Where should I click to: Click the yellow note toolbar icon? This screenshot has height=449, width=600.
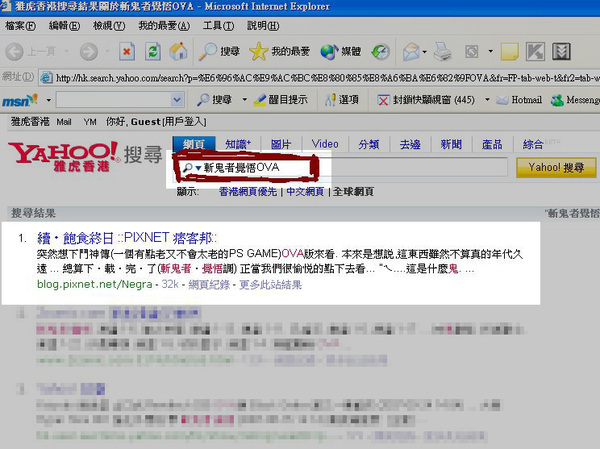click(x=510, y=51)
